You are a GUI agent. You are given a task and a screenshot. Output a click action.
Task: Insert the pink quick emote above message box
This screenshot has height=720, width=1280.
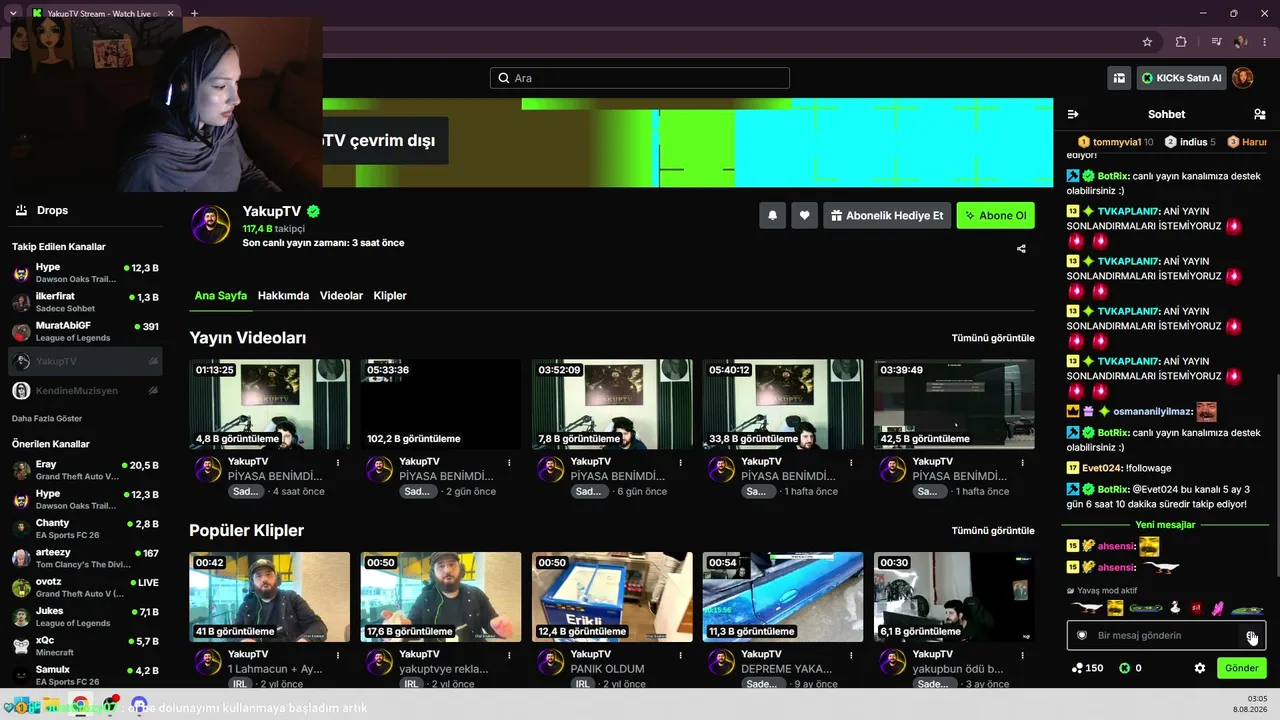(x=1217, y=607)
